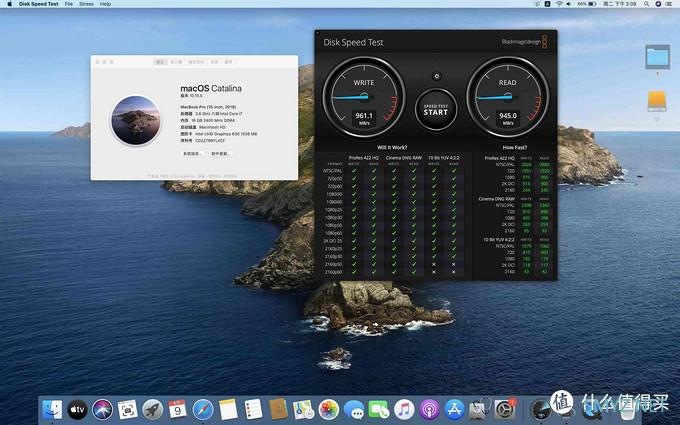Open Screenshot tool in the dock
The width and height of the screenshot is (680, 425).
click(128, 409)
